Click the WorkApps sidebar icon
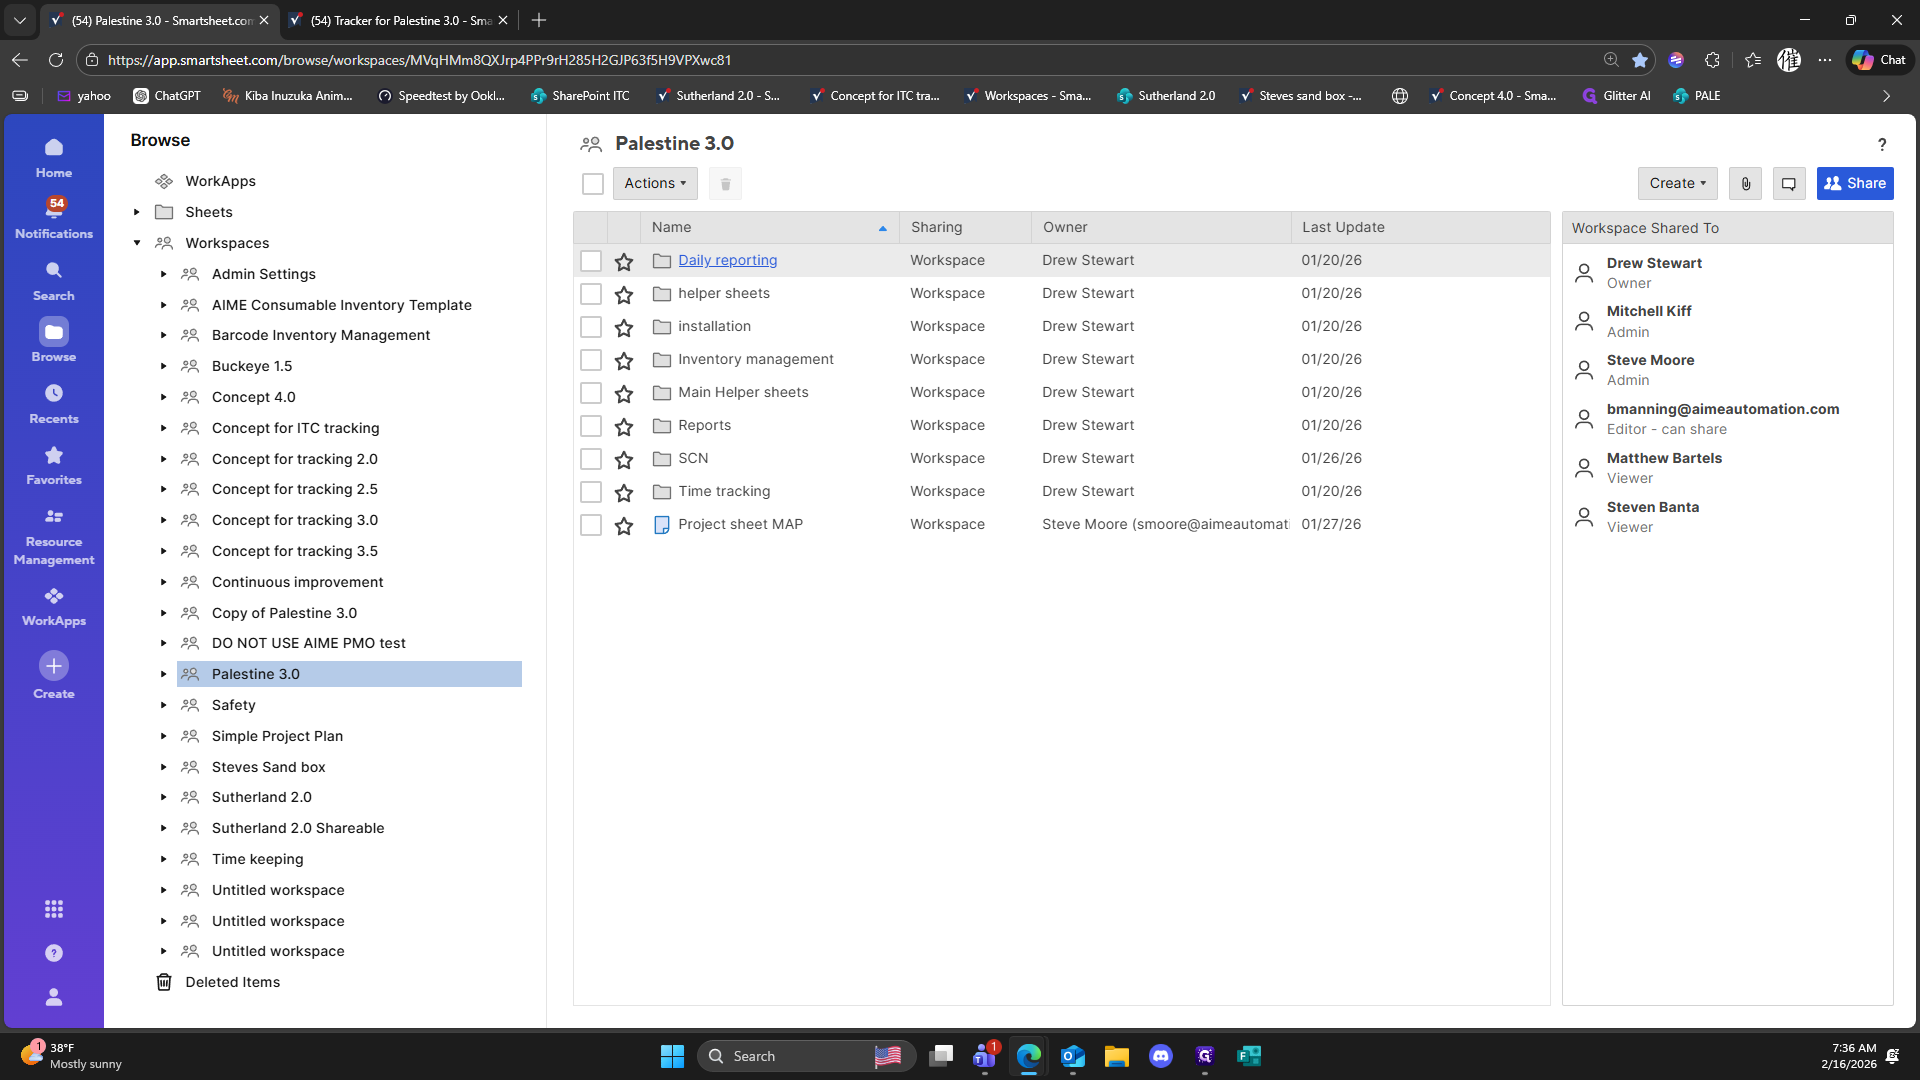1920x1080 pixels. click(x=54, y=597)
